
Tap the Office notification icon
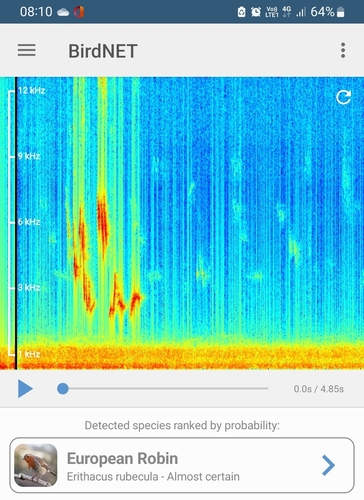point(79,12)
